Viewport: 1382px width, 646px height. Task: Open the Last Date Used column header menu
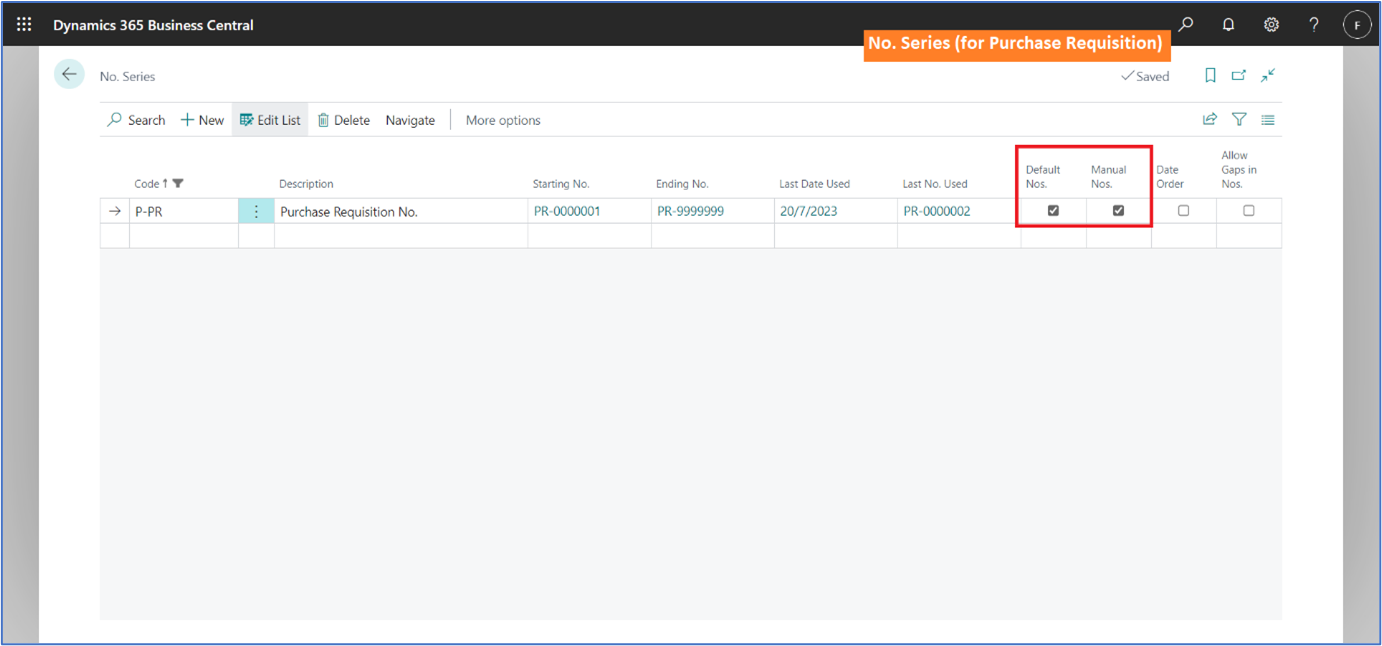(815, 184)
